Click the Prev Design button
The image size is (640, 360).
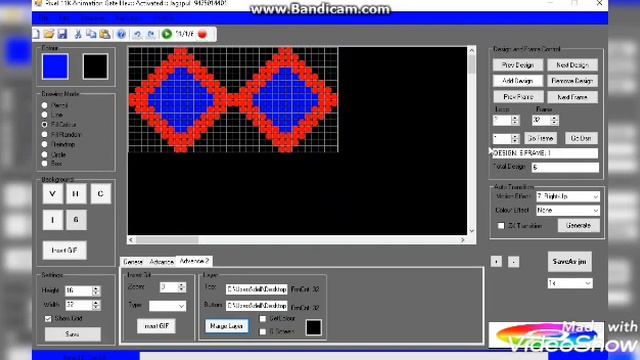(x=518, y=65)
